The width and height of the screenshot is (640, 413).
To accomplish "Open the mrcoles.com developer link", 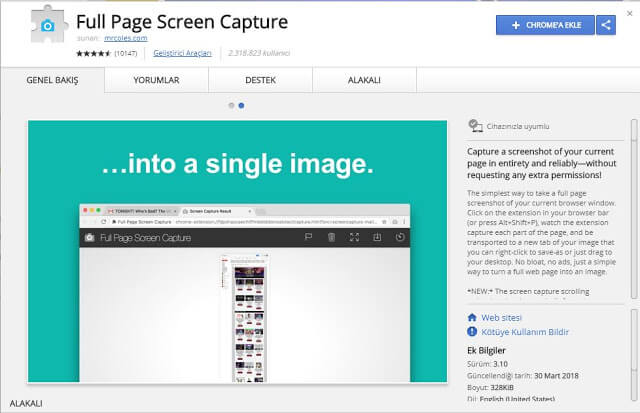I will pos(126,38).
